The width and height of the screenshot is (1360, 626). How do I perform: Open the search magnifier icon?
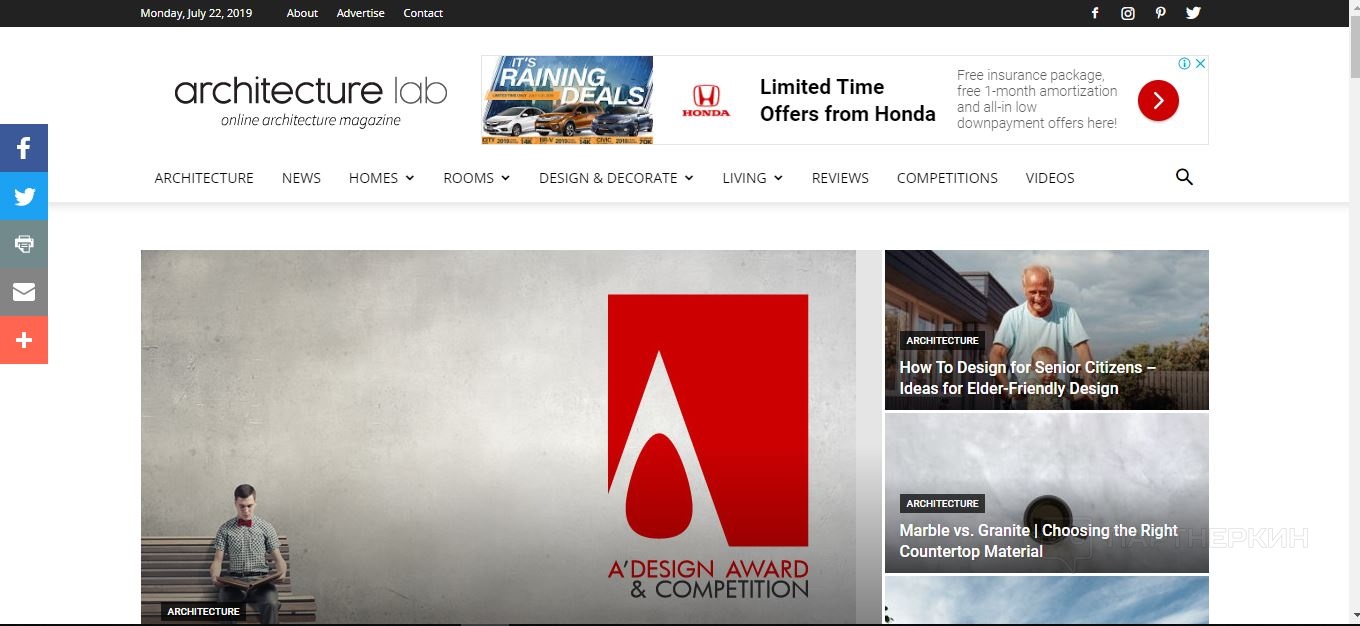pos(1184,177)
